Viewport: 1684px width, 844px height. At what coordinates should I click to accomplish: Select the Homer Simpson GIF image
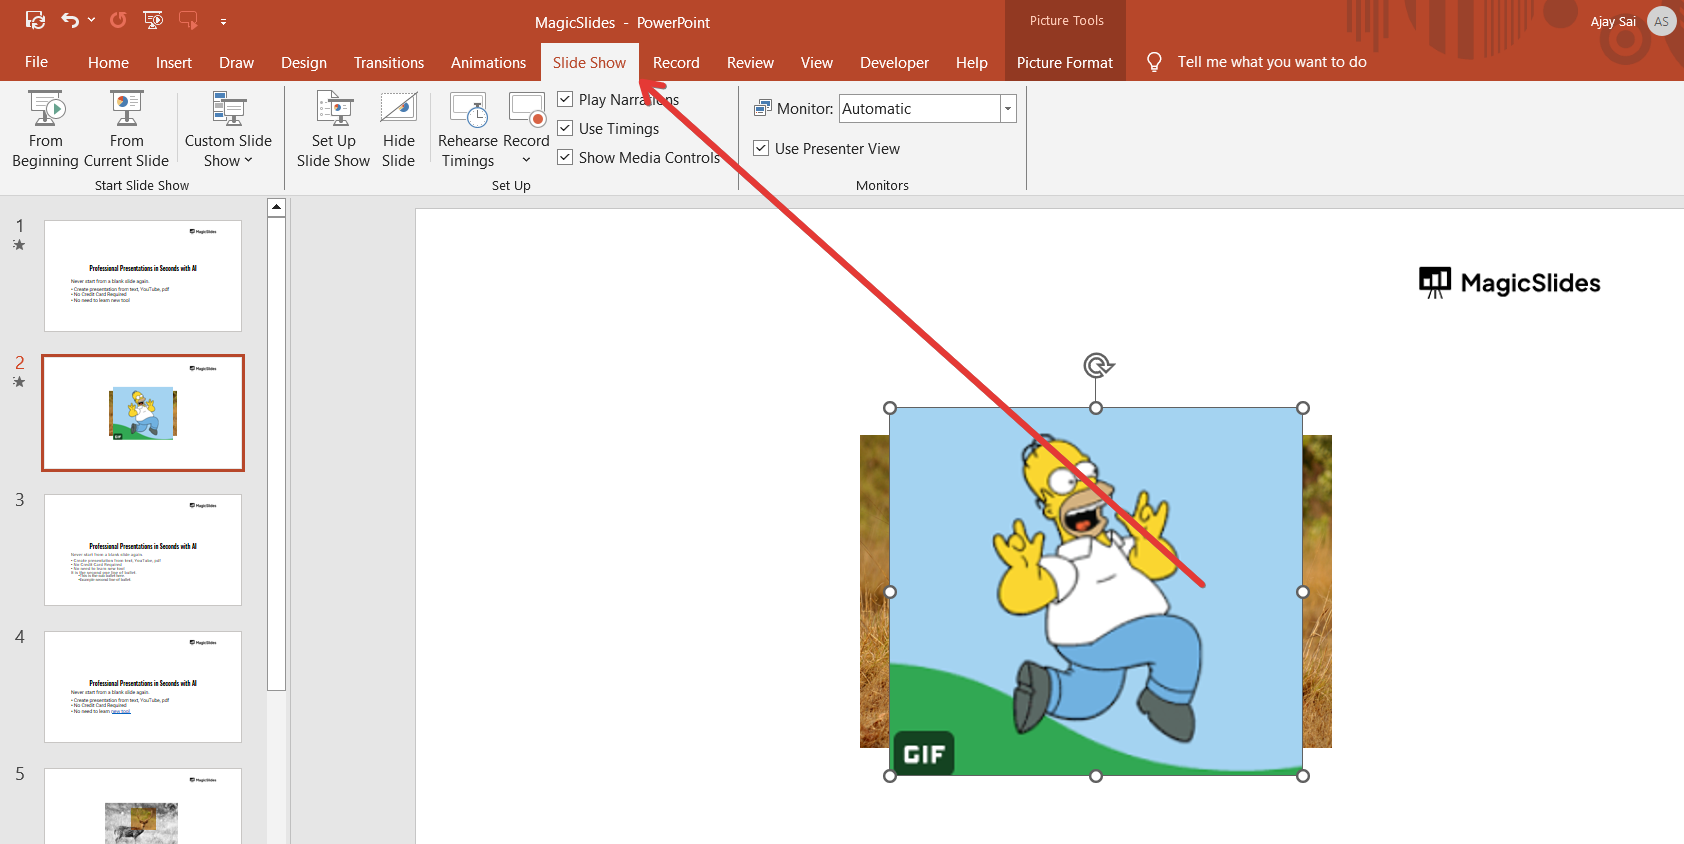pos(1096,592)
